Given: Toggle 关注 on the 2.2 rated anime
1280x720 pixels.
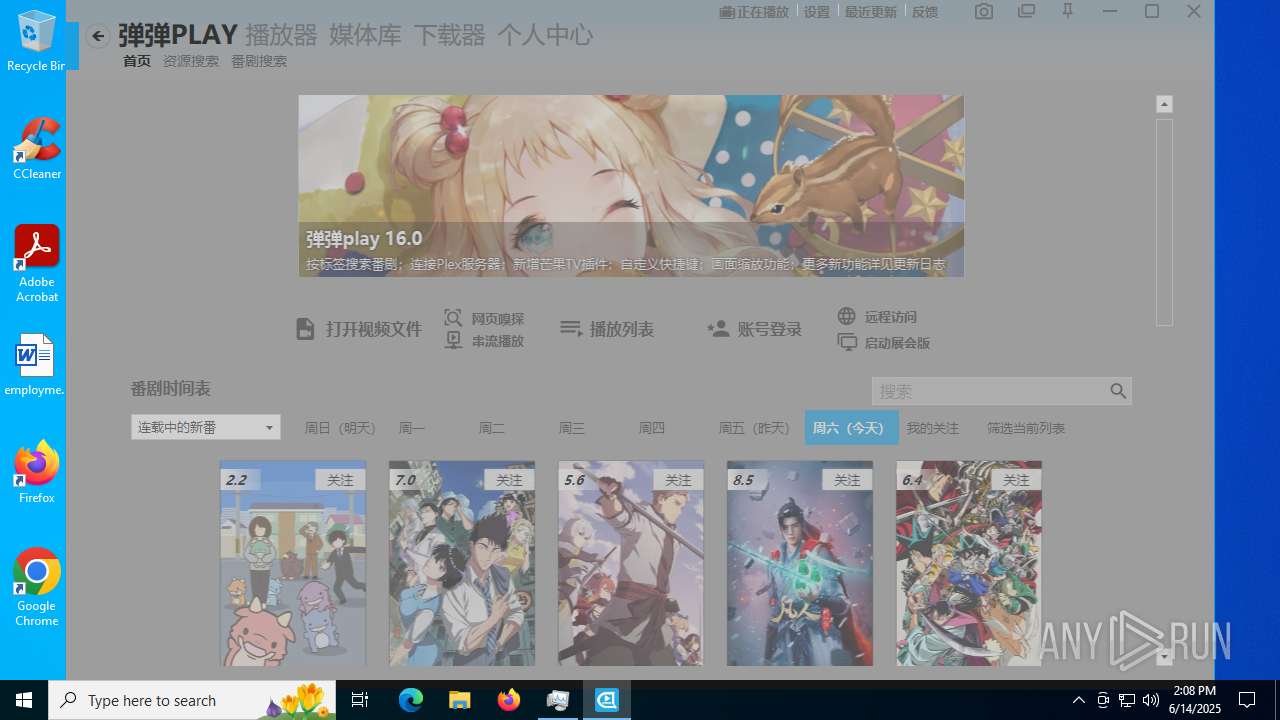Looking at the screenshot, I should (x=340, y=480).
